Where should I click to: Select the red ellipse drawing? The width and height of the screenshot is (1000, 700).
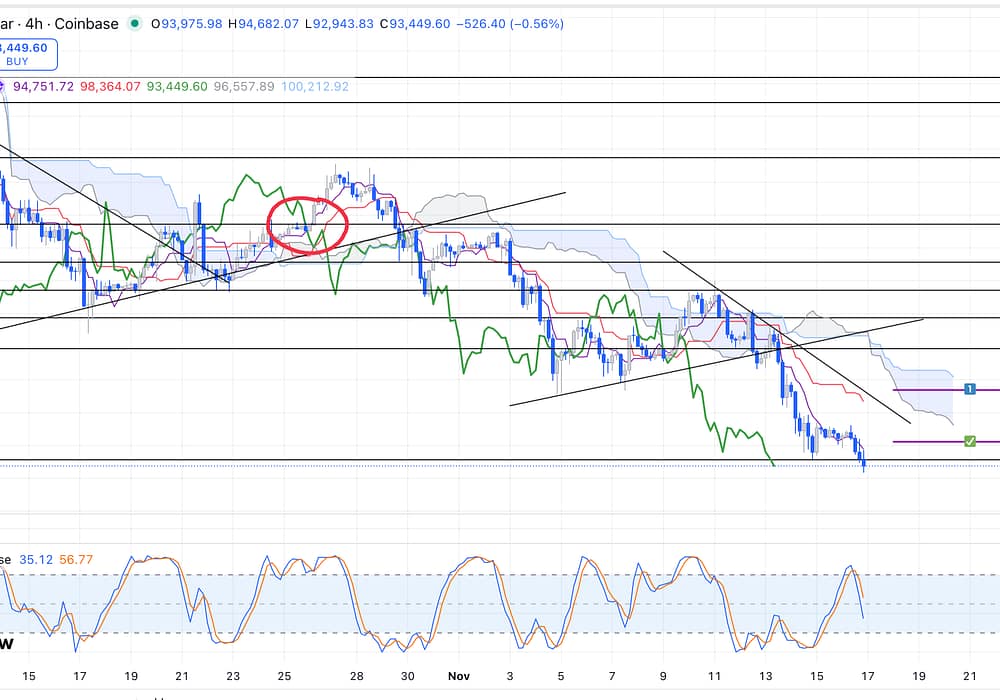tap(306, 224)
